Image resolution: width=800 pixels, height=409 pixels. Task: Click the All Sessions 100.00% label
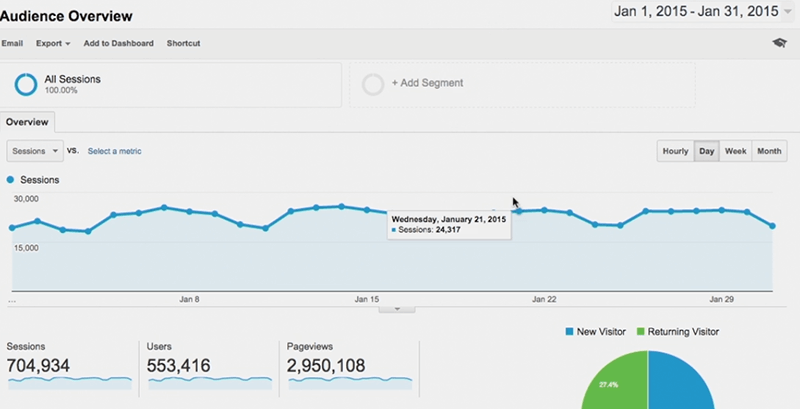click(x=72, y=84)
